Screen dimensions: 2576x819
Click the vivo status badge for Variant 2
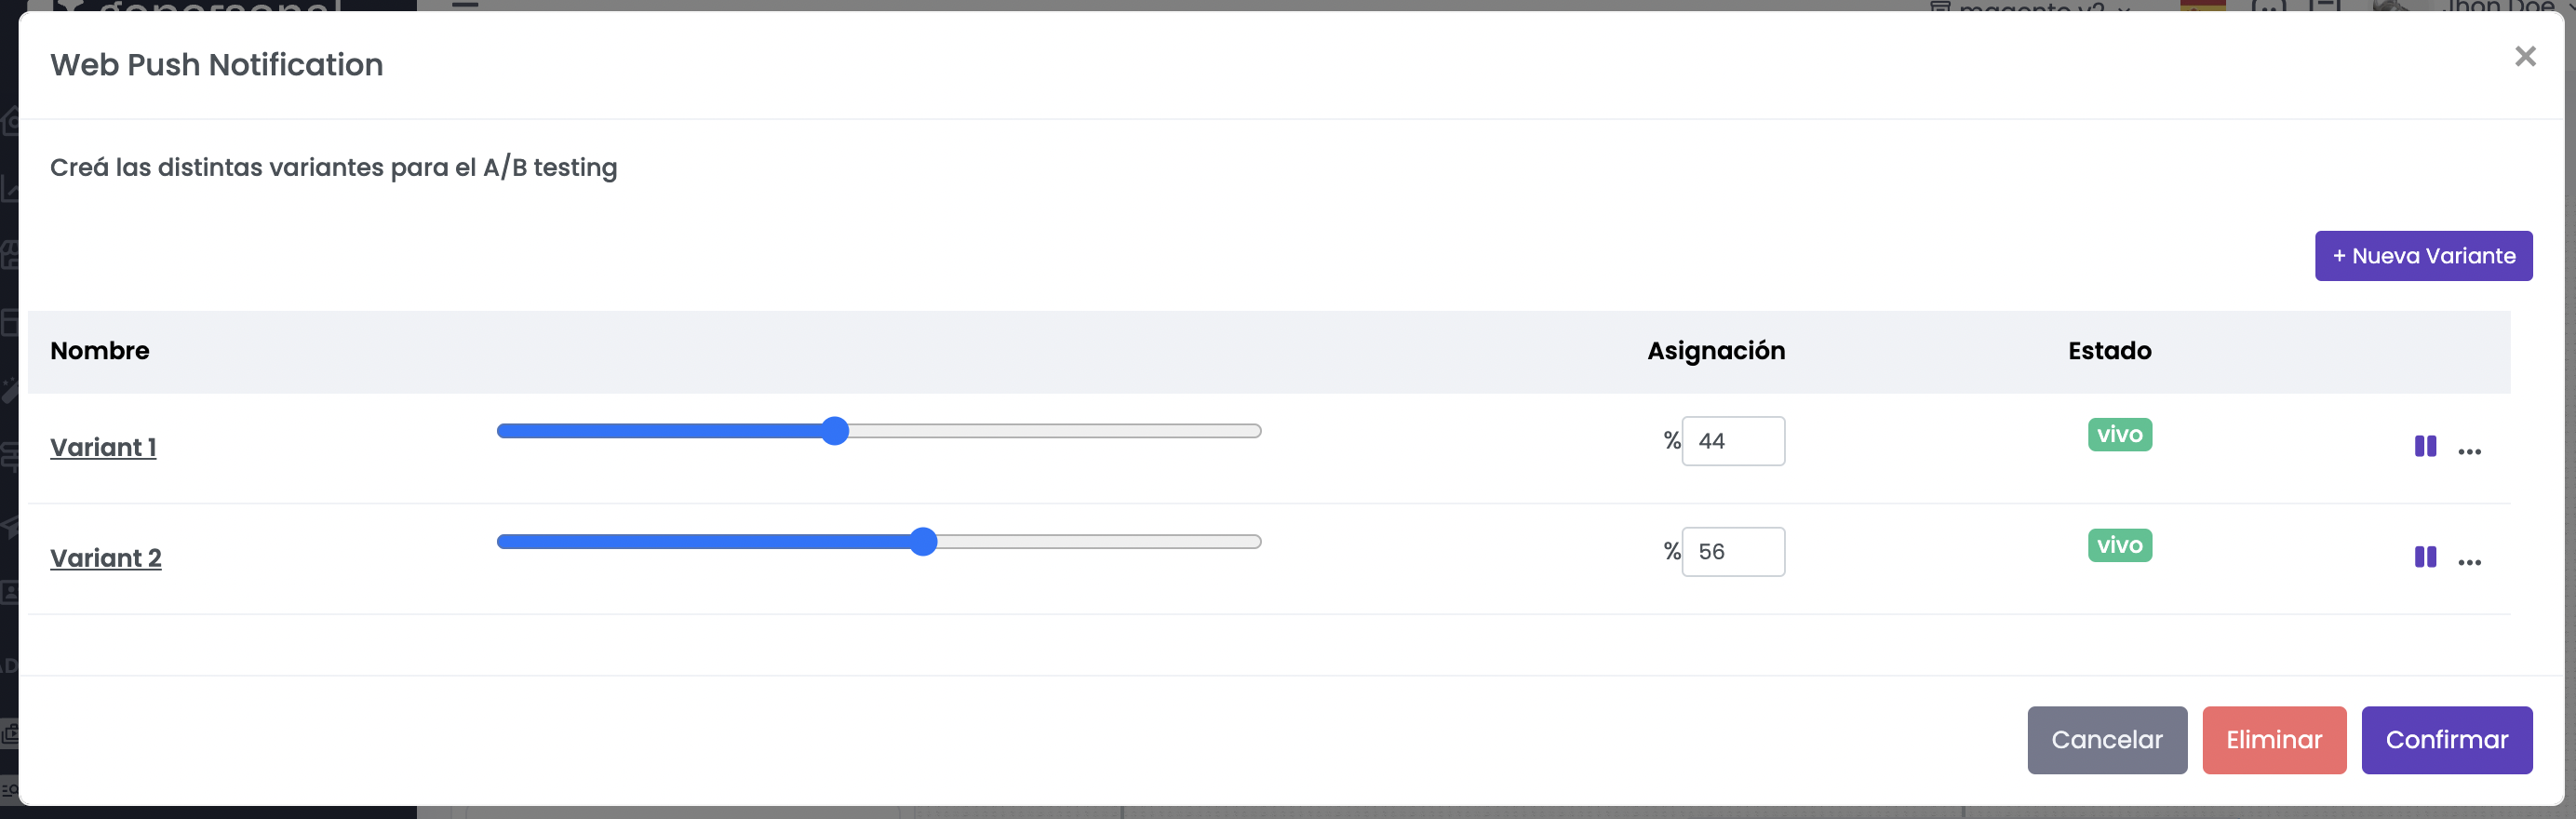coord(2119,545)
